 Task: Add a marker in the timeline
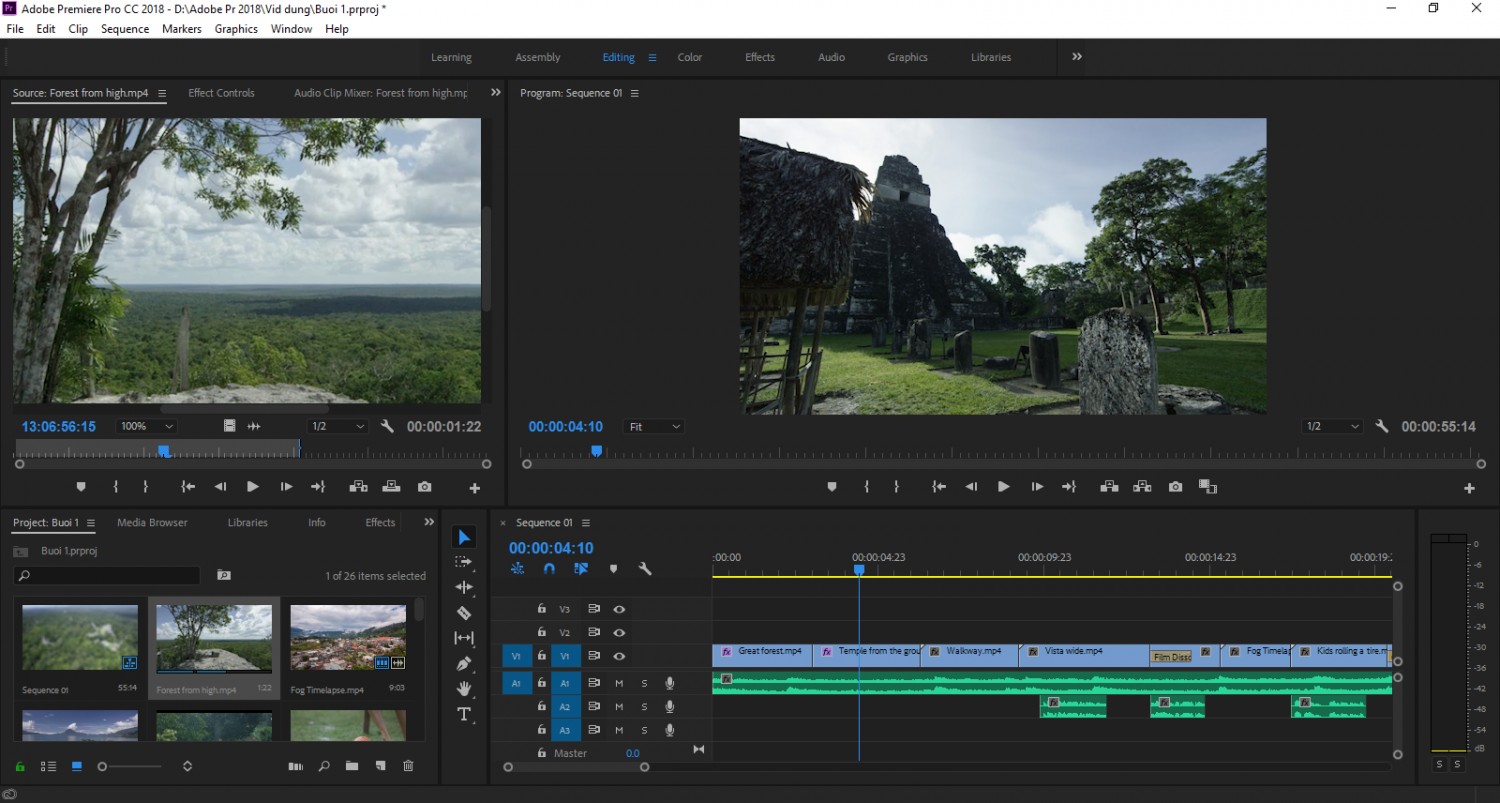coord(613,569)
